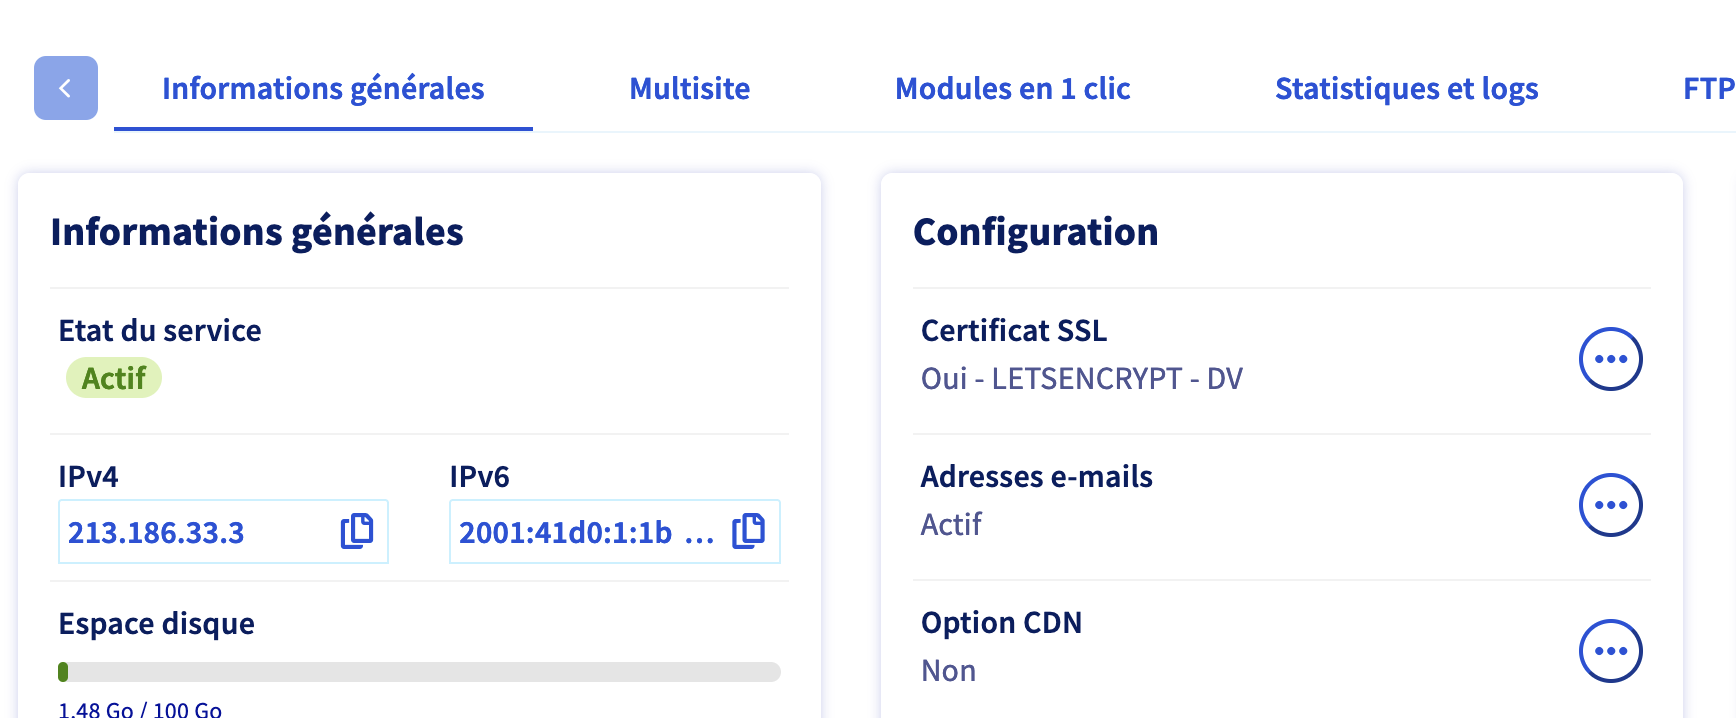Click the Configuration panel heading
The width and height of the screenshot is (1736, 718).
click(x=1035, y=232)
